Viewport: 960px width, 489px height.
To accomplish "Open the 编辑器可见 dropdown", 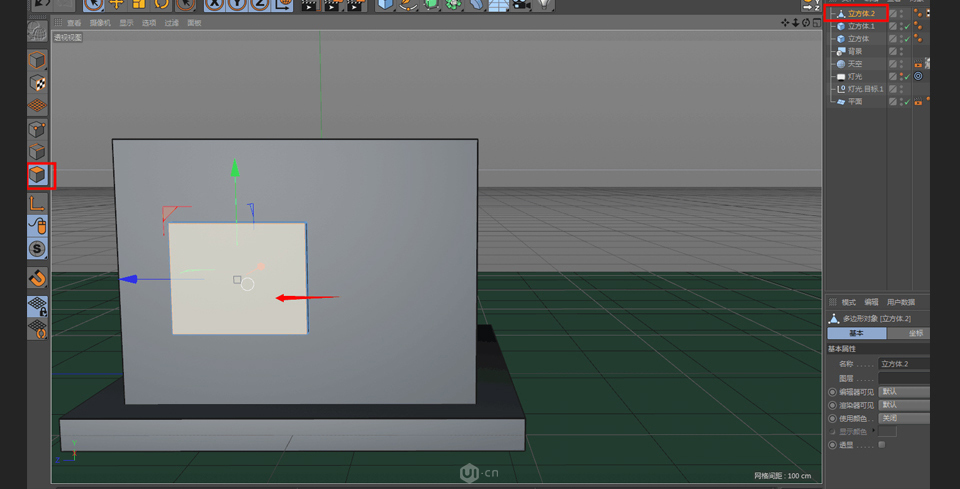I will pos(903,392).
